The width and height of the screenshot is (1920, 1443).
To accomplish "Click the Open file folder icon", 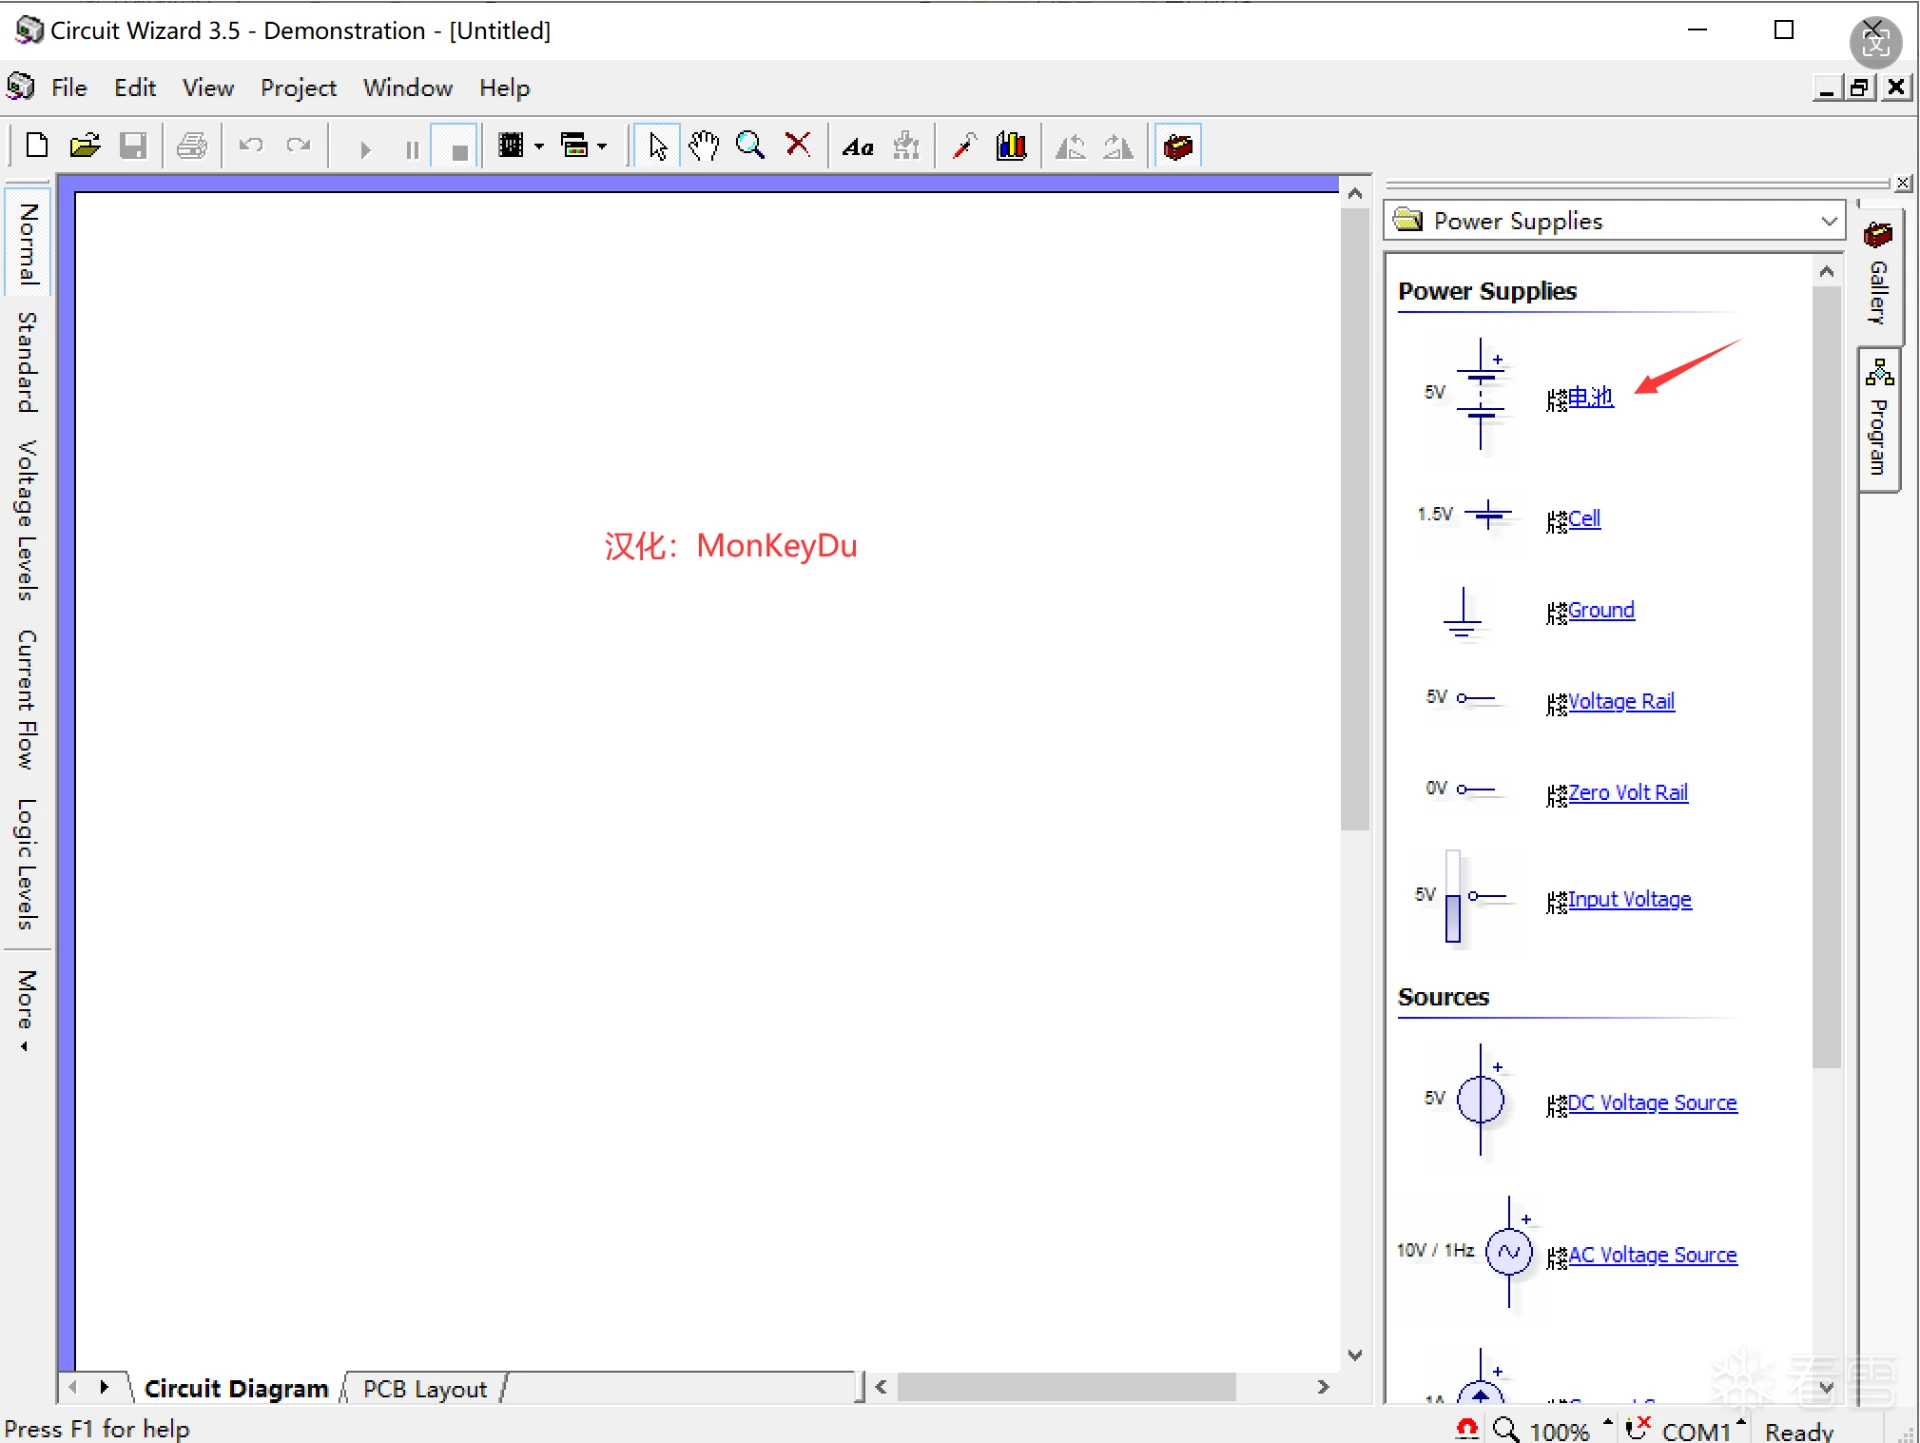I will pyautogui.click(x=85, y=146).
